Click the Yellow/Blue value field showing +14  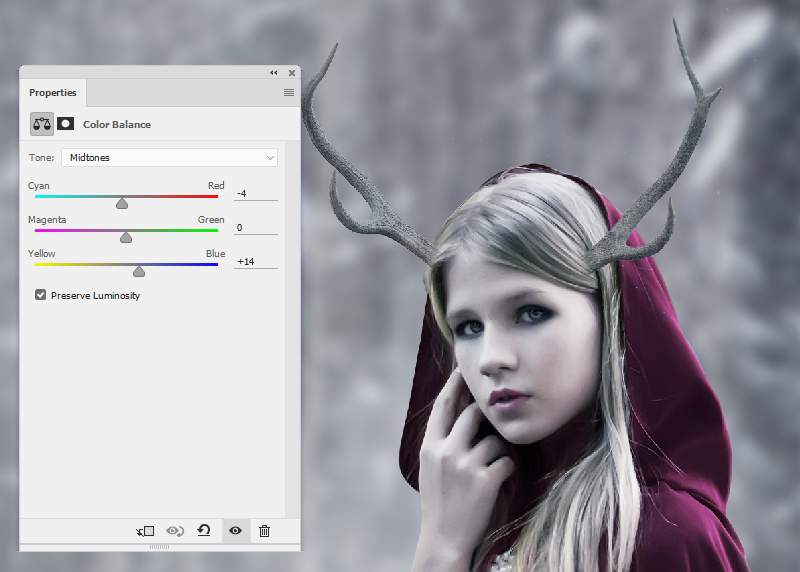[255, 262]
